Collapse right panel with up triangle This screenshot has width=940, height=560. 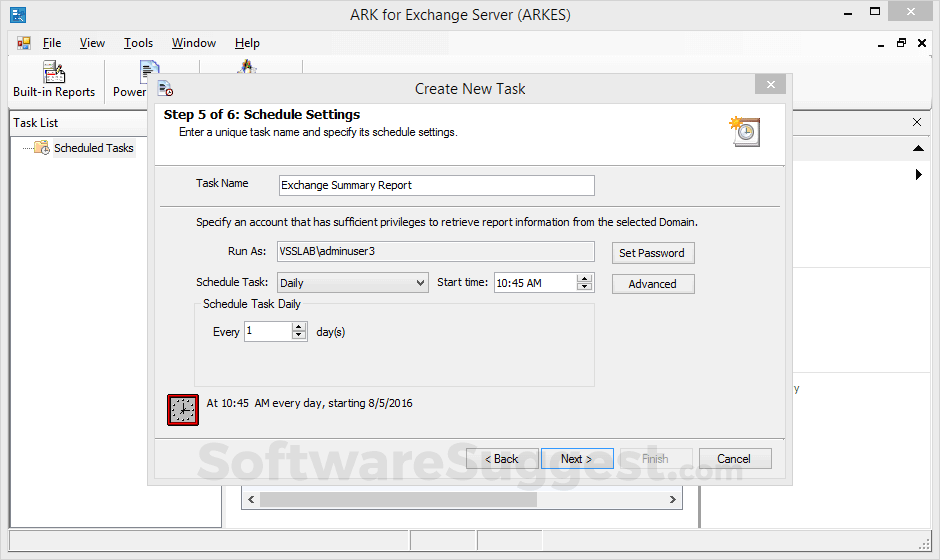[918, 148]
